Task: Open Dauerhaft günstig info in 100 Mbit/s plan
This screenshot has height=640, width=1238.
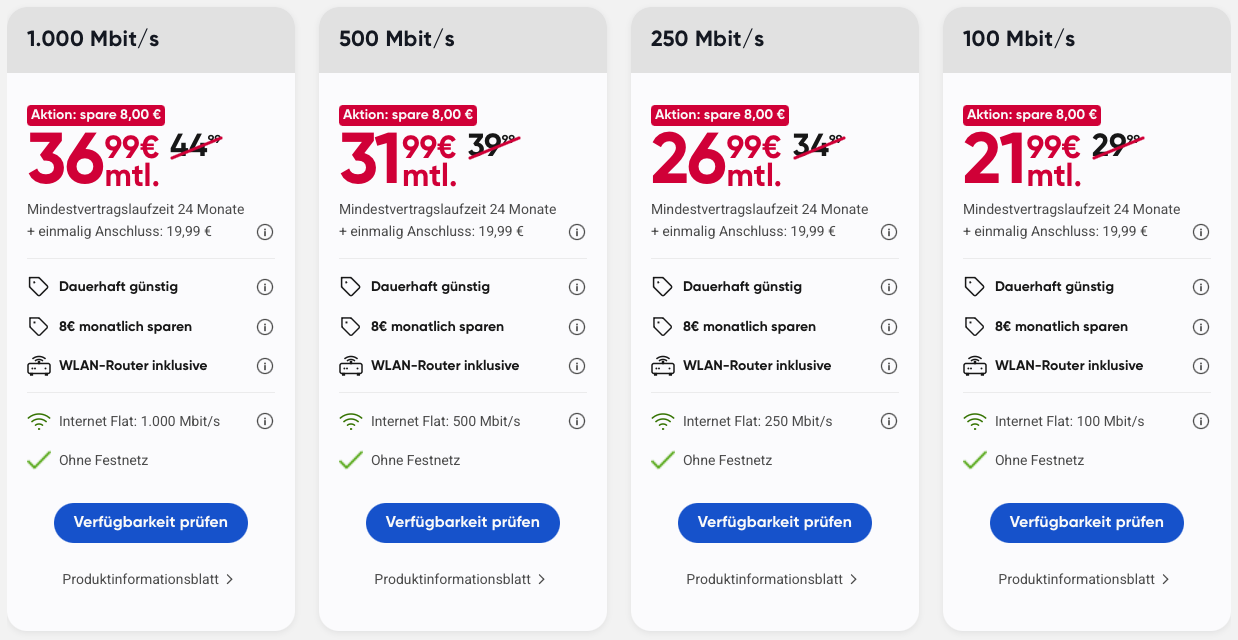Action: click(1201, 287)
